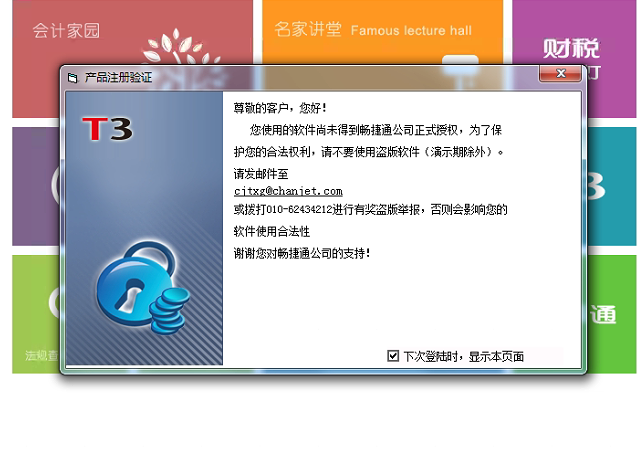
Task: Click the 软件使用合法性 text line
Action: (271, 232)
